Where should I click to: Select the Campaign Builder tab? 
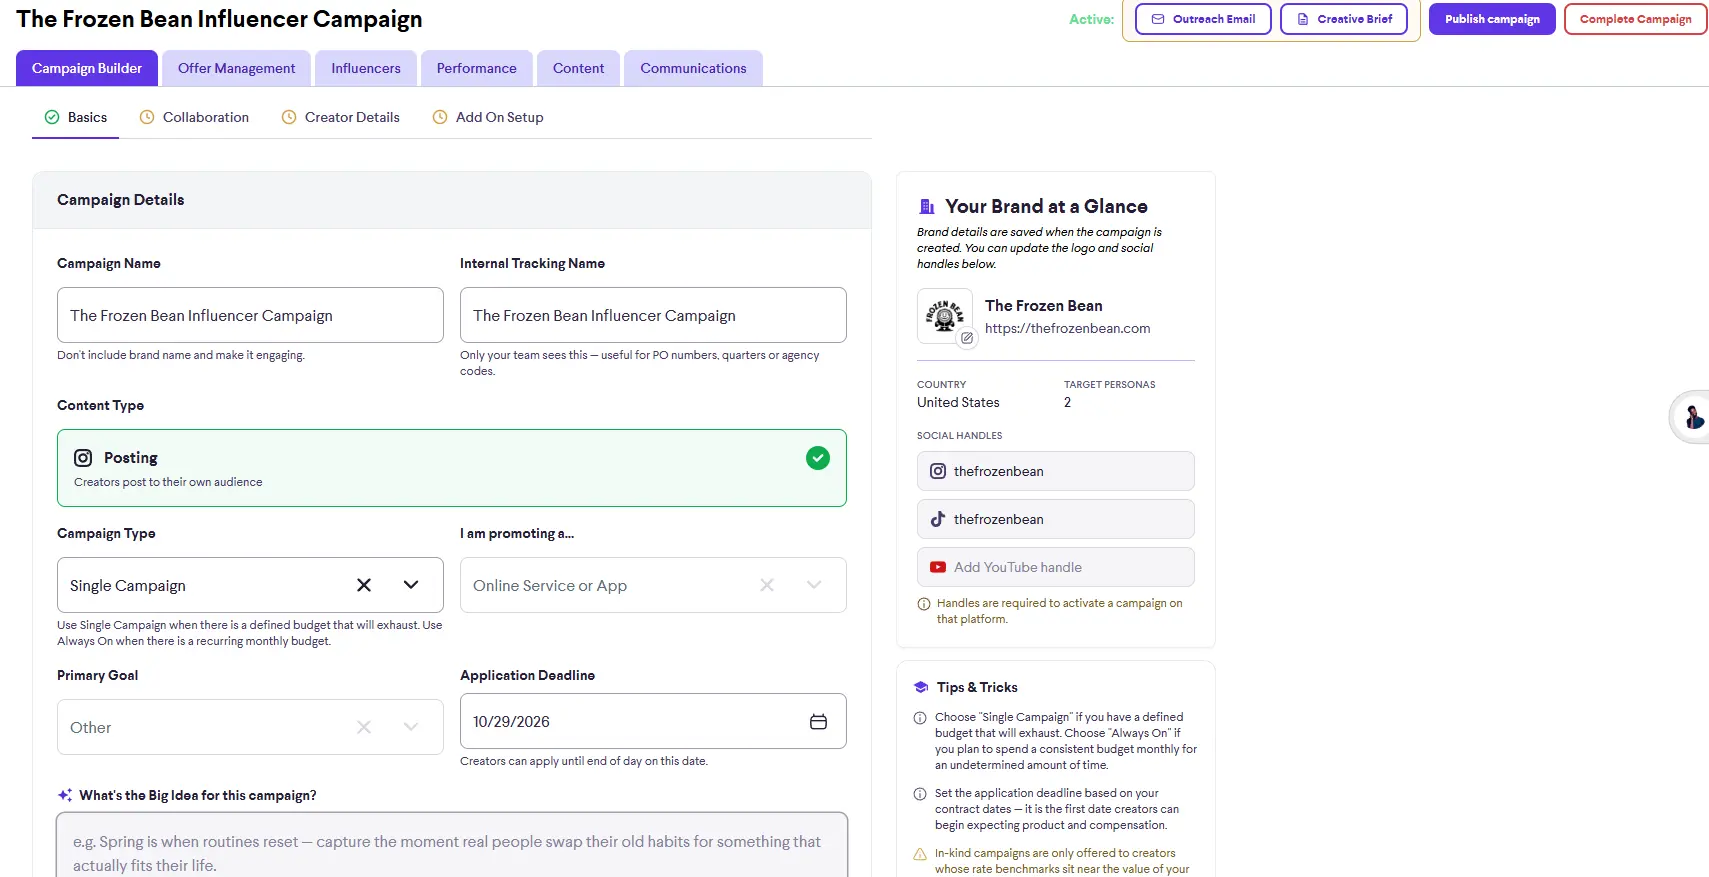click(87, 68)
